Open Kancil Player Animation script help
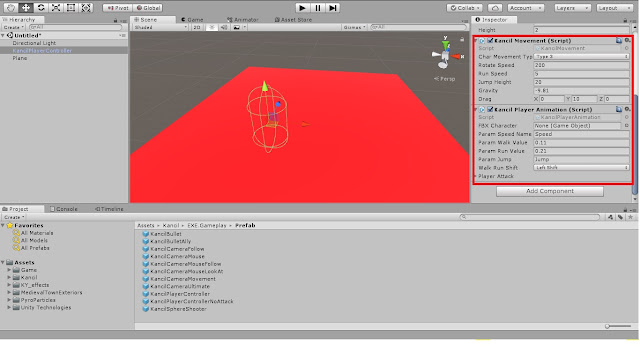 click(x=619, y=109)
